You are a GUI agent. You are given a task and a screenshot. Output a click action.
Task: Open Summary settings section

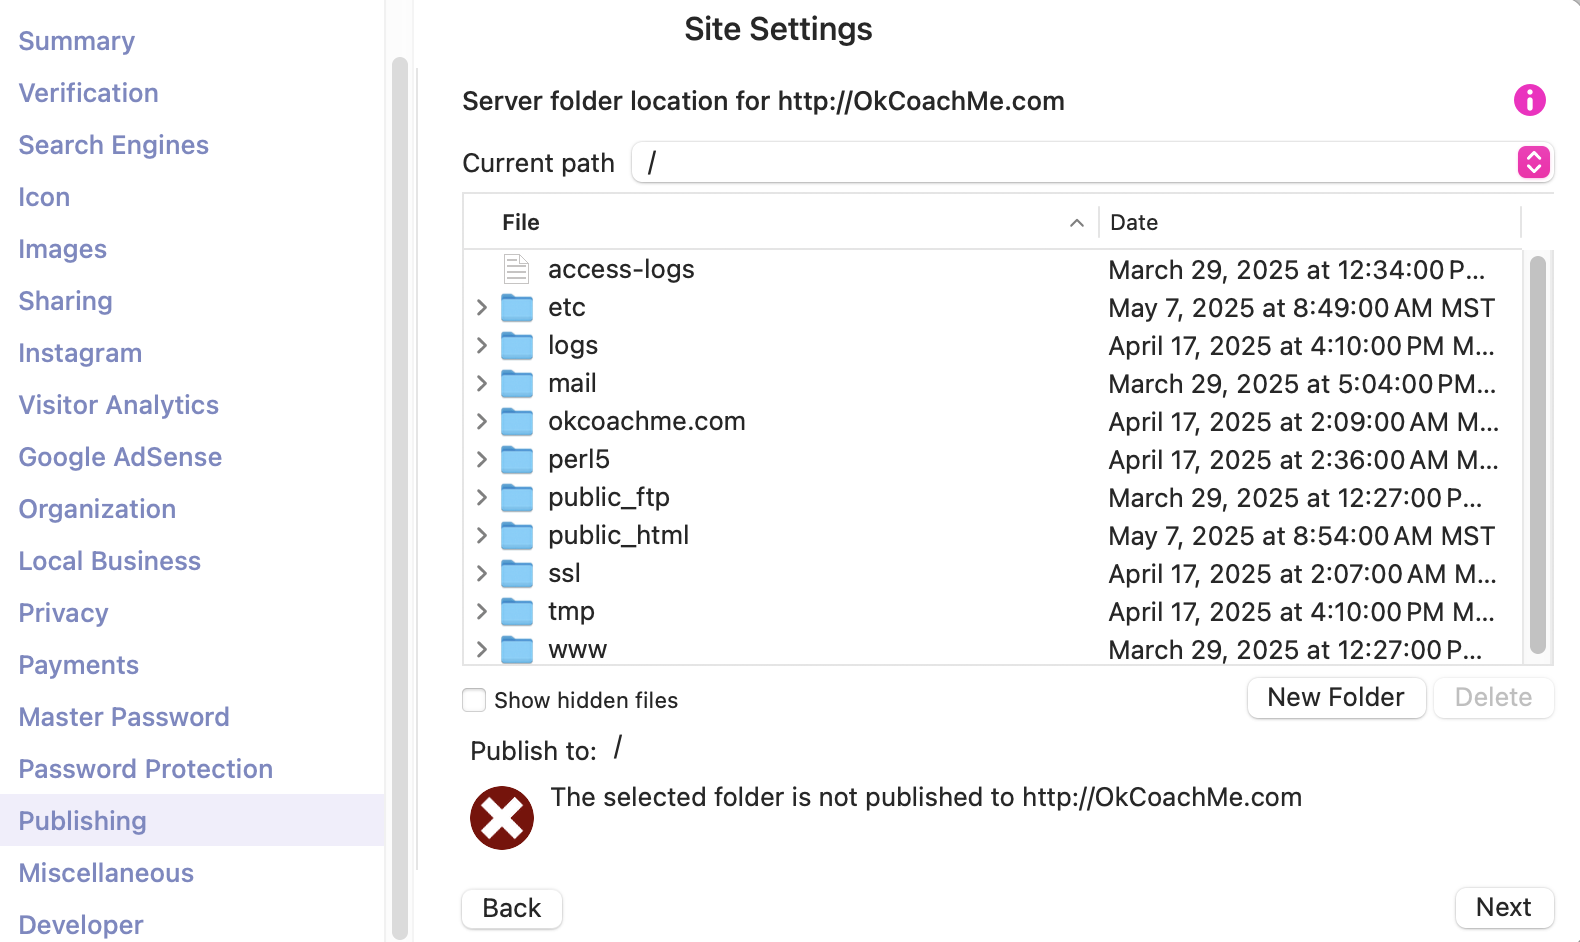point(77,41)
